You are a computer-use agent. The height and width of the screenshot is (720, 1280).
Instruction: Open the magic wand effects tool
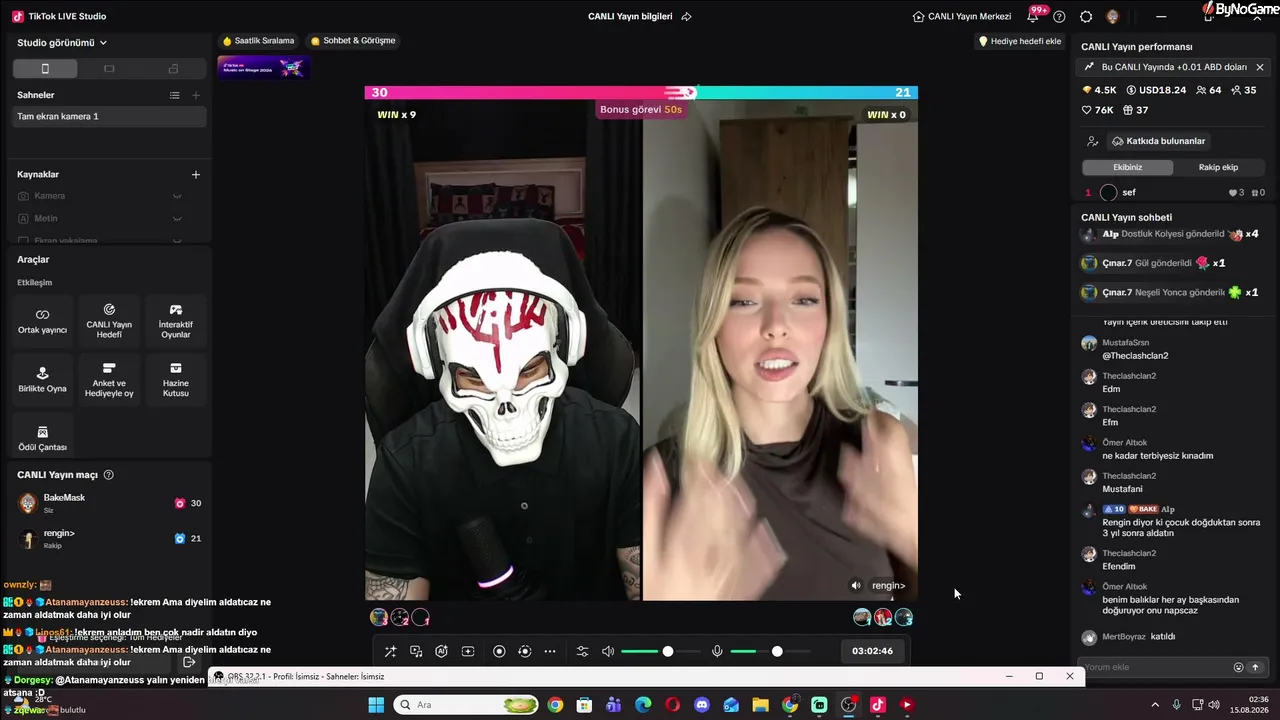coord(390,652)
